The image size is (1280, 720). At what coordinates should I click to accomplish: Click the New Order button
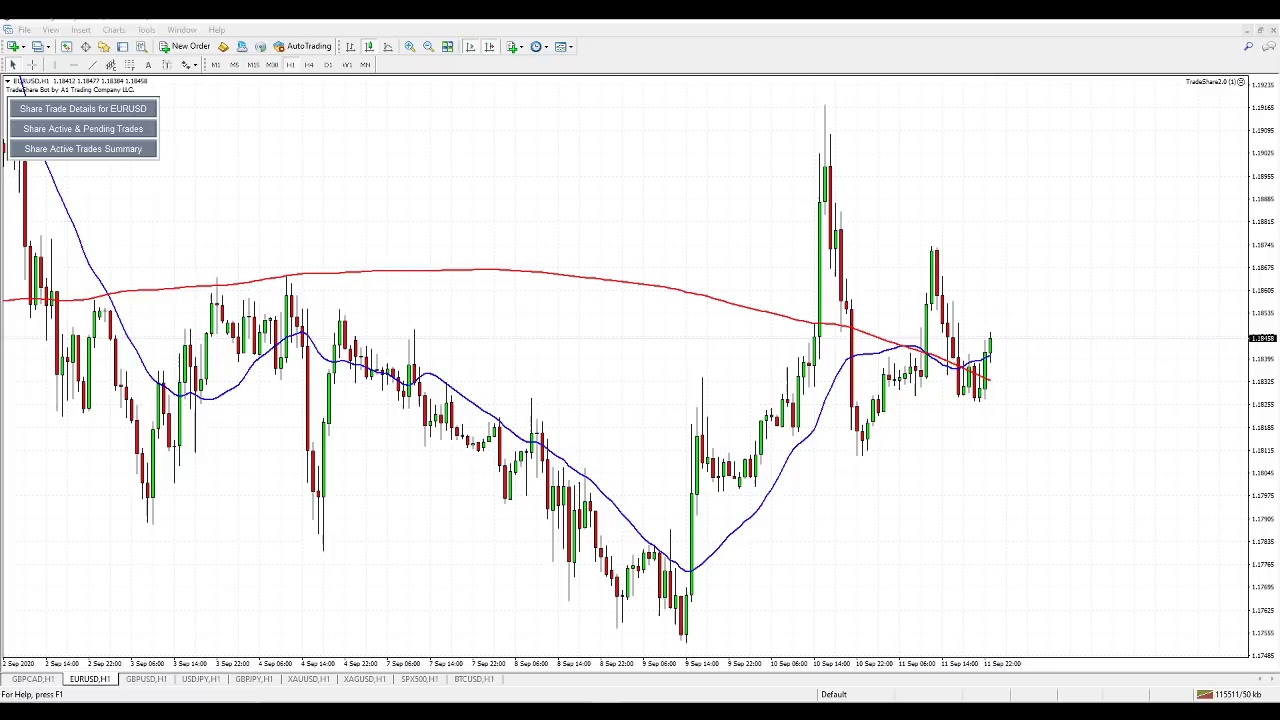pos(185,47)
